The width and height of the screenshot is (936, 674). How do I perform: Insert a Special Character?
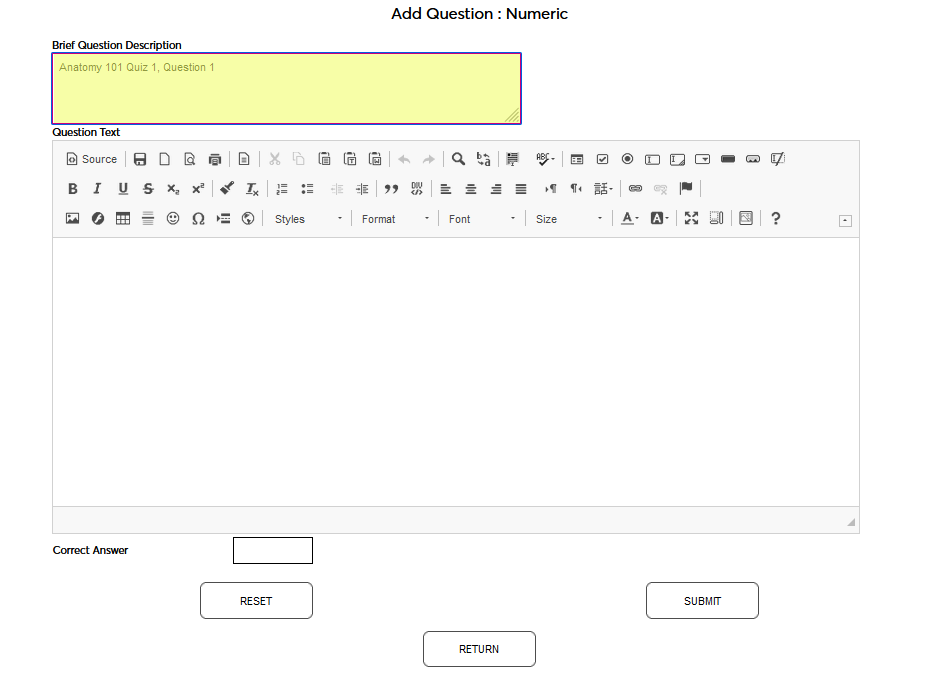[x=197, y=218]
